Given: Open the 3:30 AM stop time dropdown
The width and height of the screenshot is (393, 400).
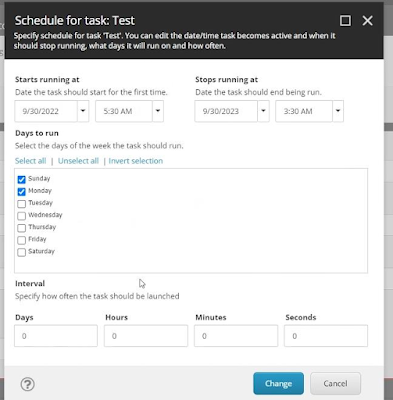Looking at the screenshot, I should pos(338,111).
